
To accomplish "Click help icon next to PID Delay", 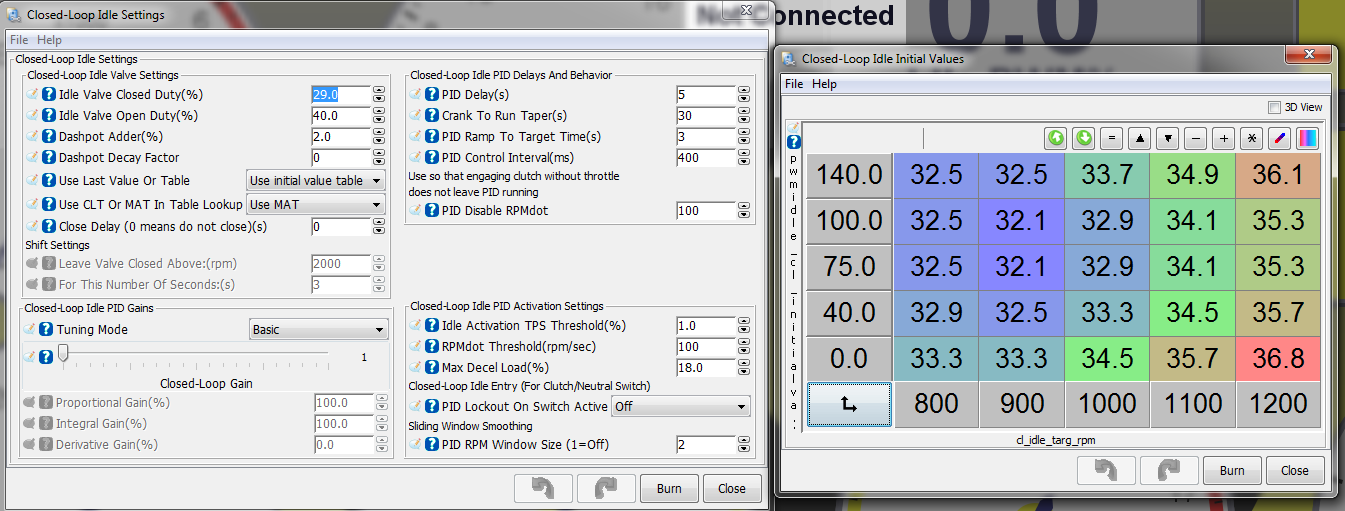I will pos(432,95).
